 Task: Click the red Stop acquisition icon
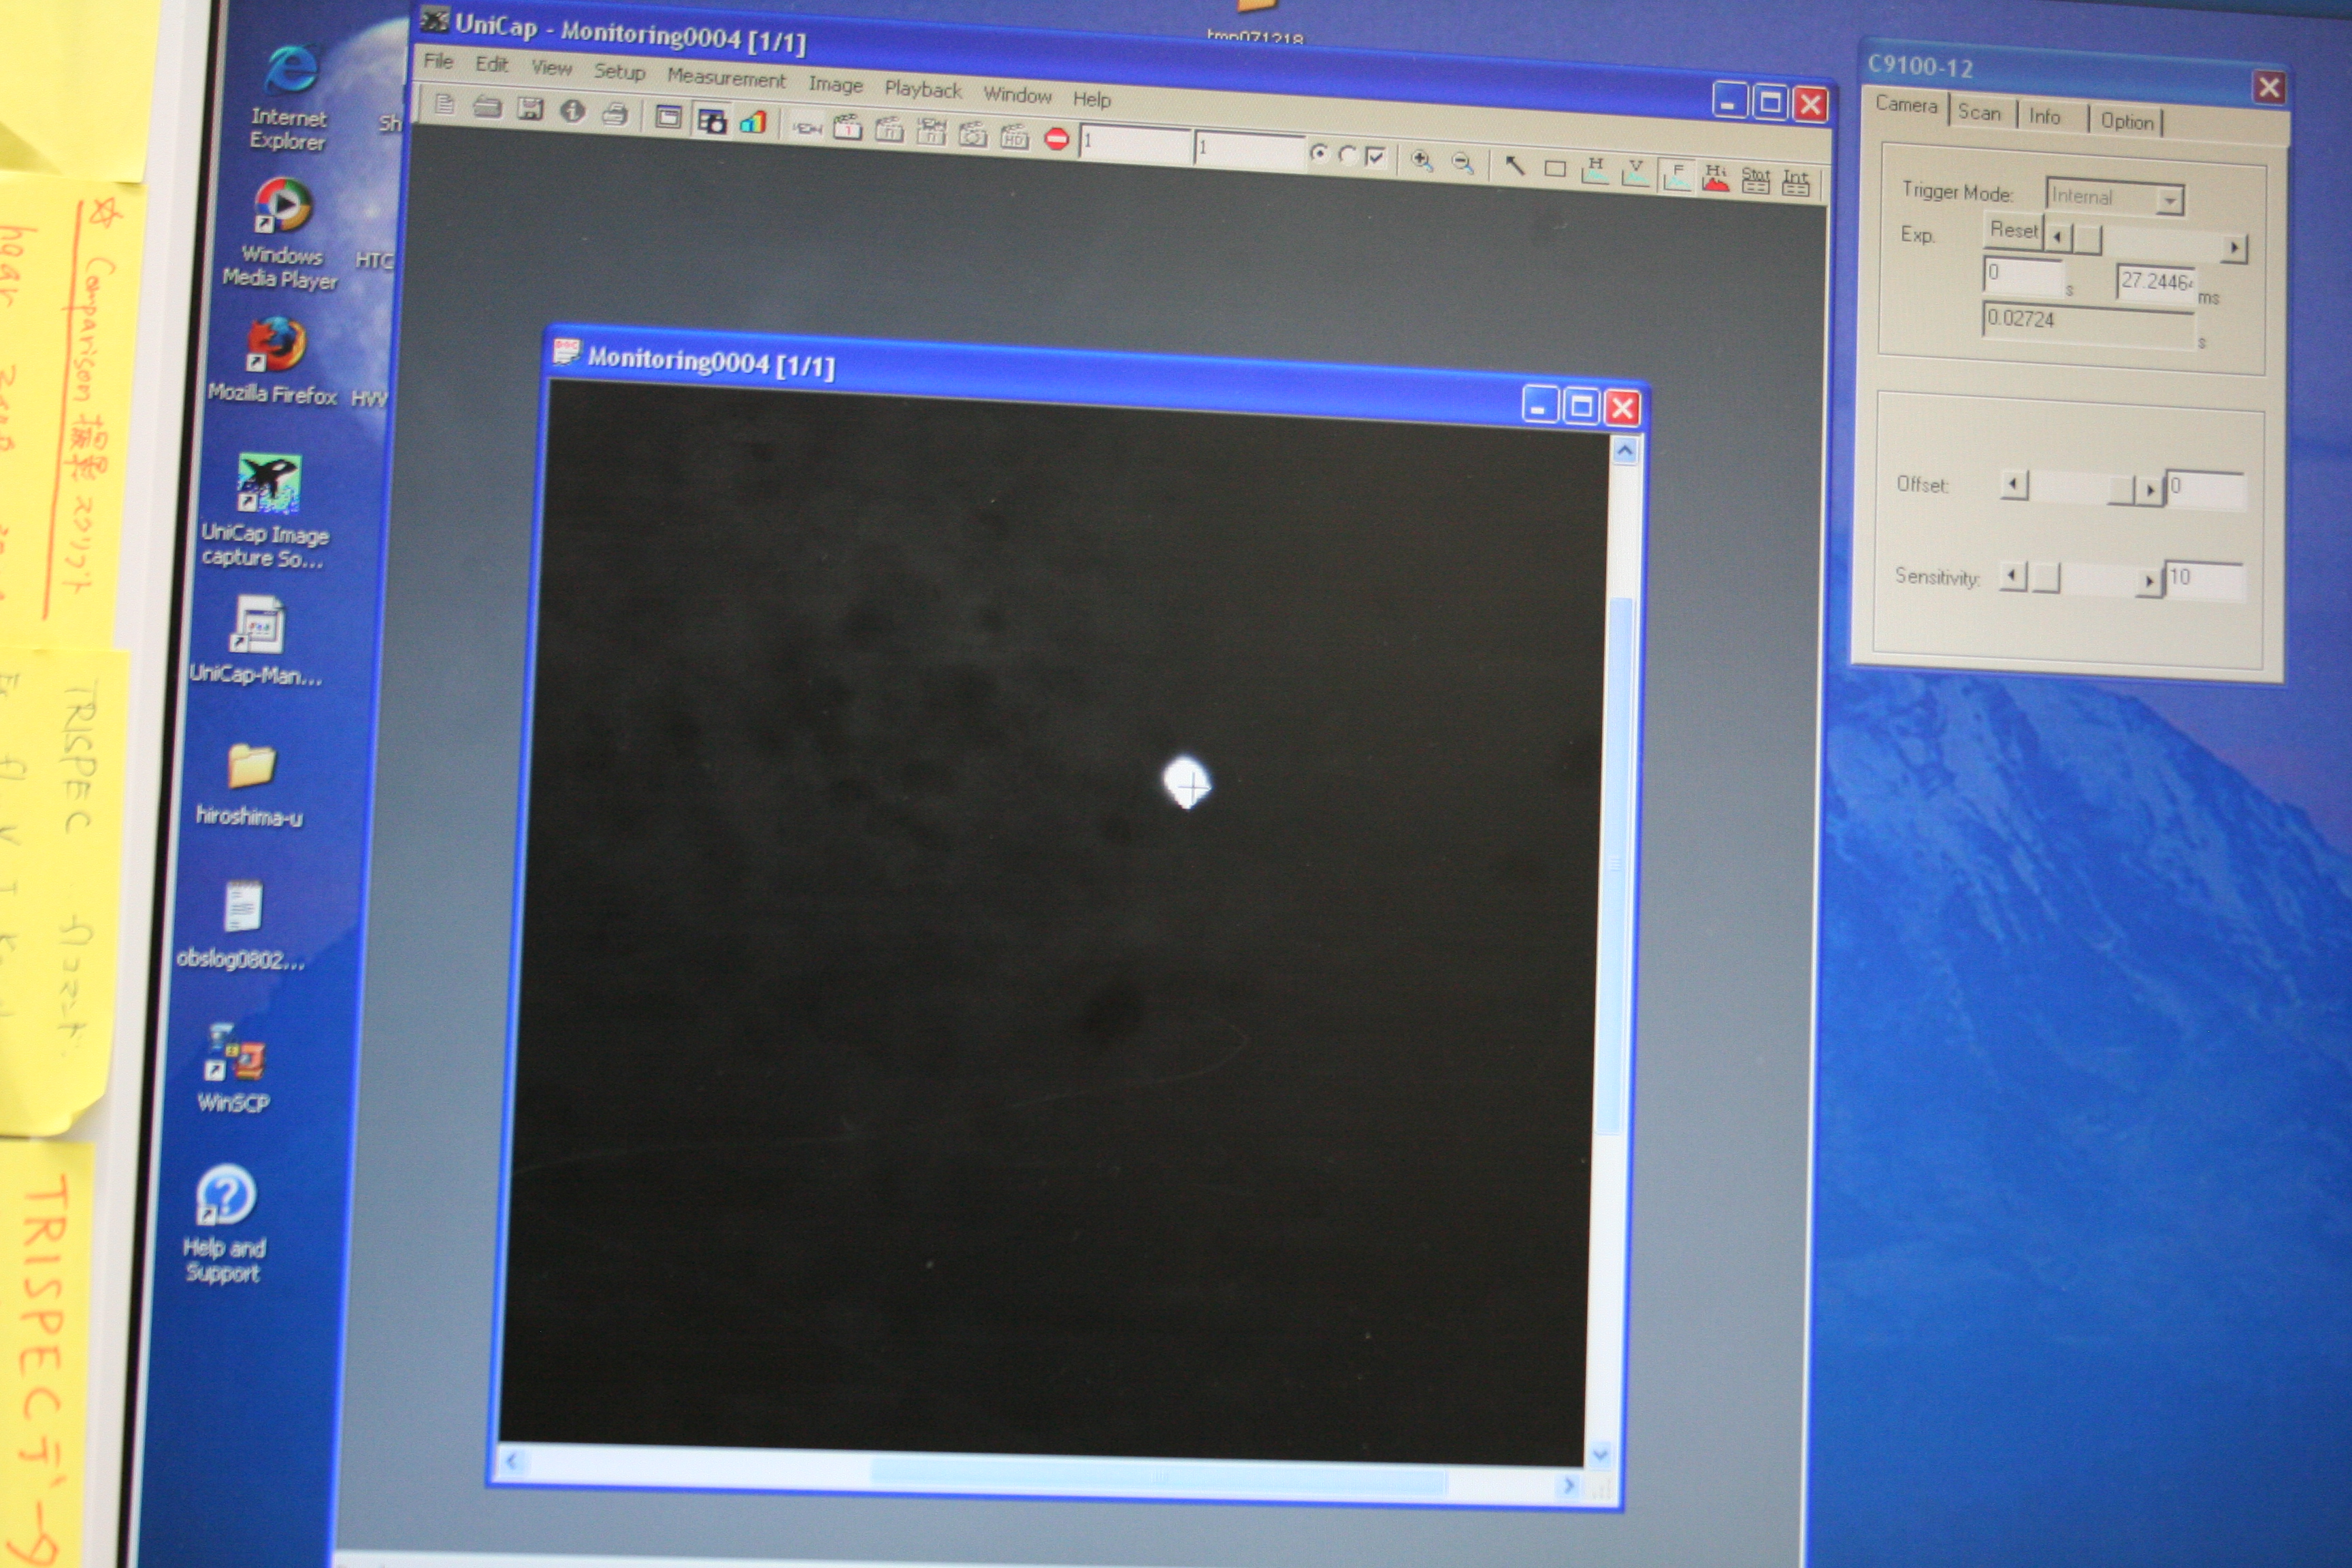click(1056, 138)
